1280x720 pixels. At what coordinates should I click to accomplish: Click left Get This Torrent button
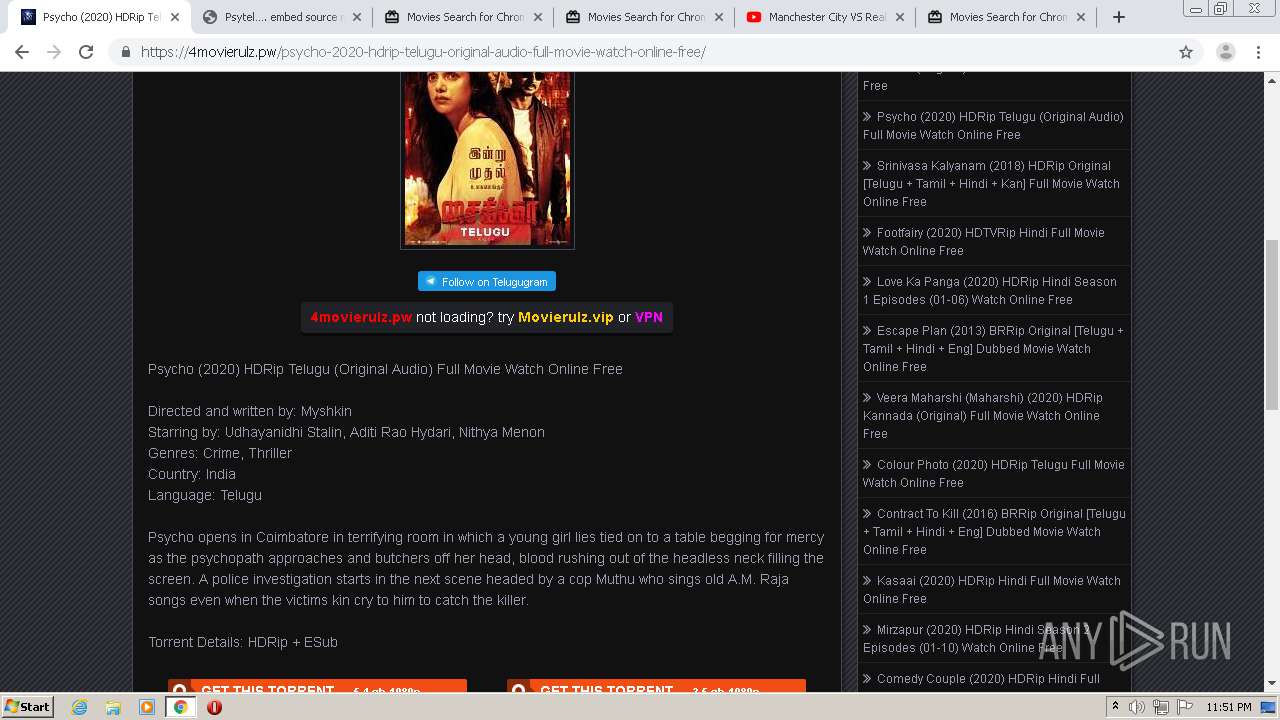tap(317, 687)
